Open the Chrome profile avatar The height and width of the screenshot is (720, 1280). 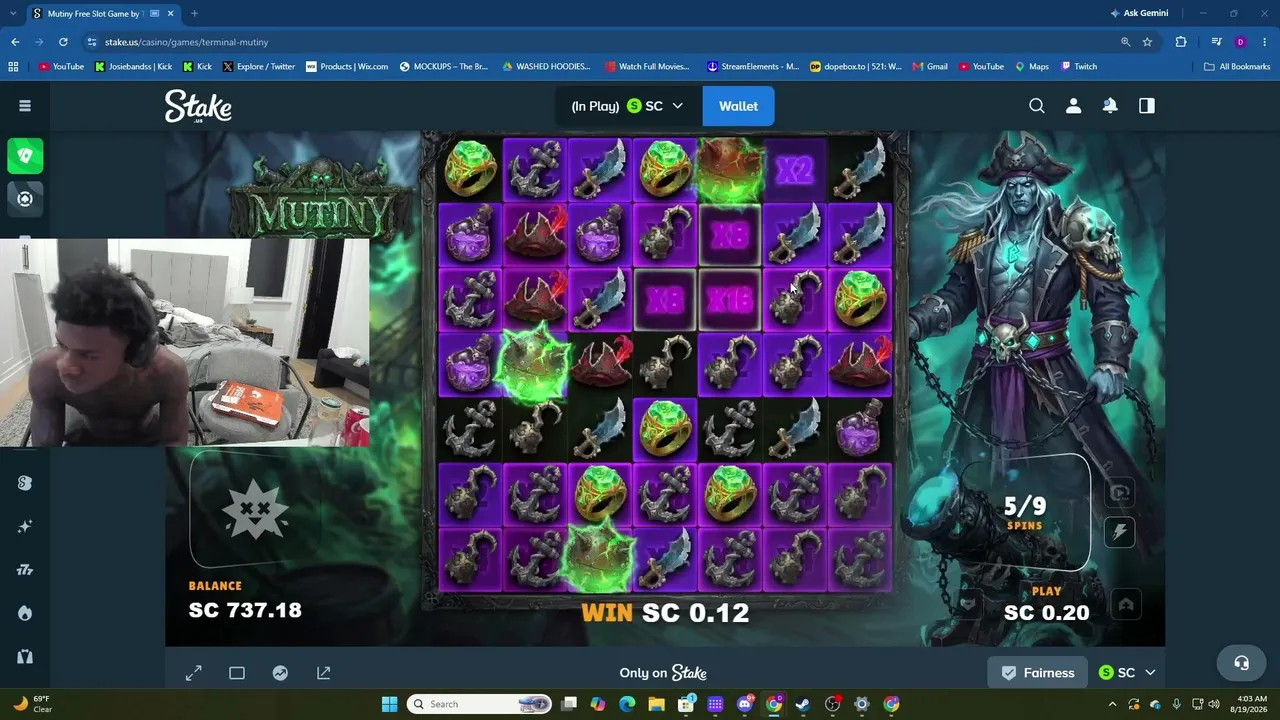click(x=1241, y=42)
